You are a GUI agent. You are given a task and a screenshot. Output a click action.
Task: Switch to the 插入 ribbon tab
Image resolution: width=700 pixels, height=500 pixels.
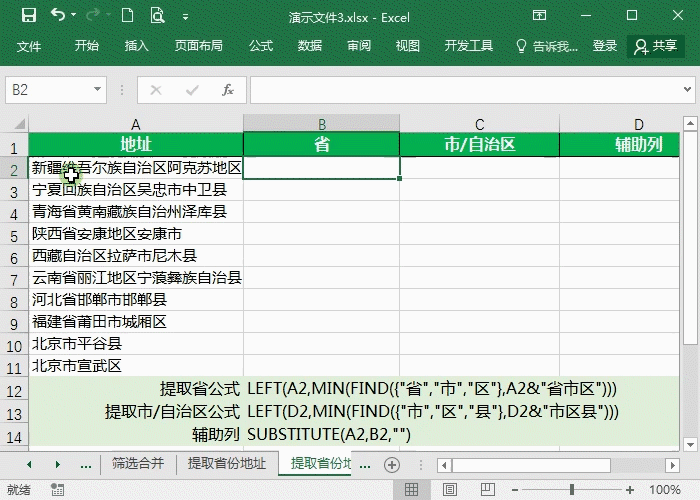point(136,46)
